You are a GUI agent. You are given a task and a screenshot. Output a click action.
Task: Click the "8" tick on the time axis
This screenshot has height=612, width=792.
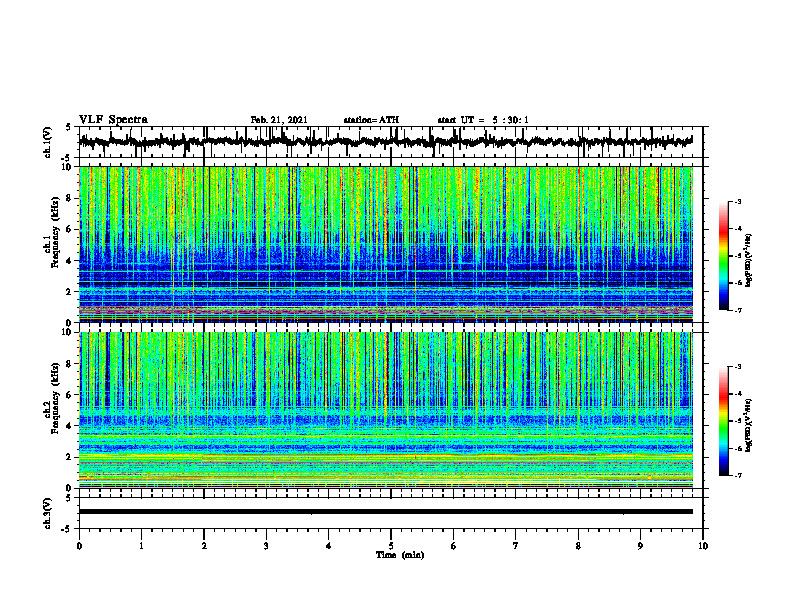(578, 546)
